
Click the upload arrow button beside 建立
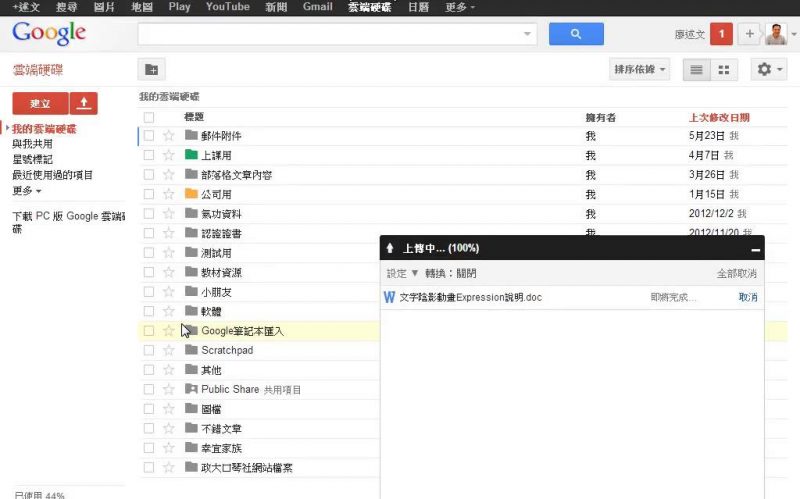pos(84,103)
